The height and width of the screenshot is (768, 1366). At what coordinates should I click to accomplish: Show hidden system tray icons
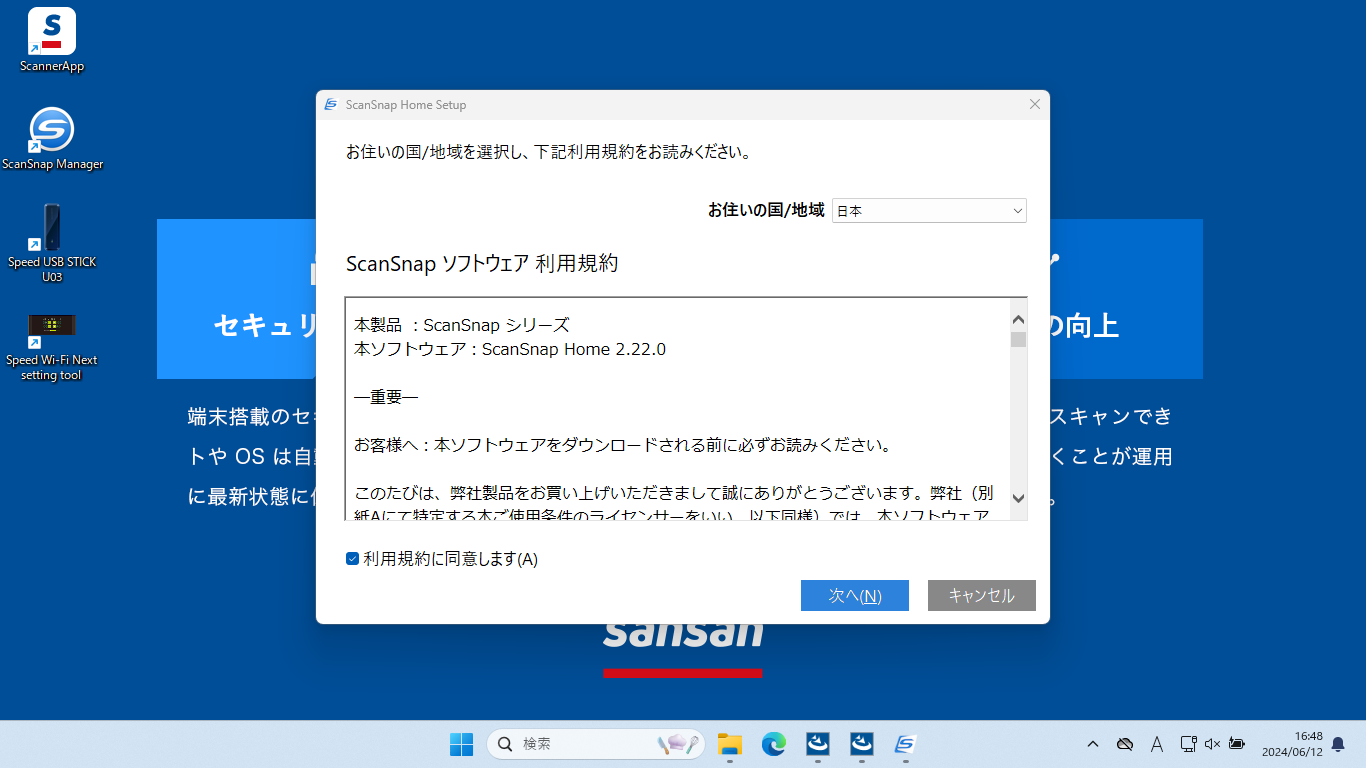coord(1093,744)
